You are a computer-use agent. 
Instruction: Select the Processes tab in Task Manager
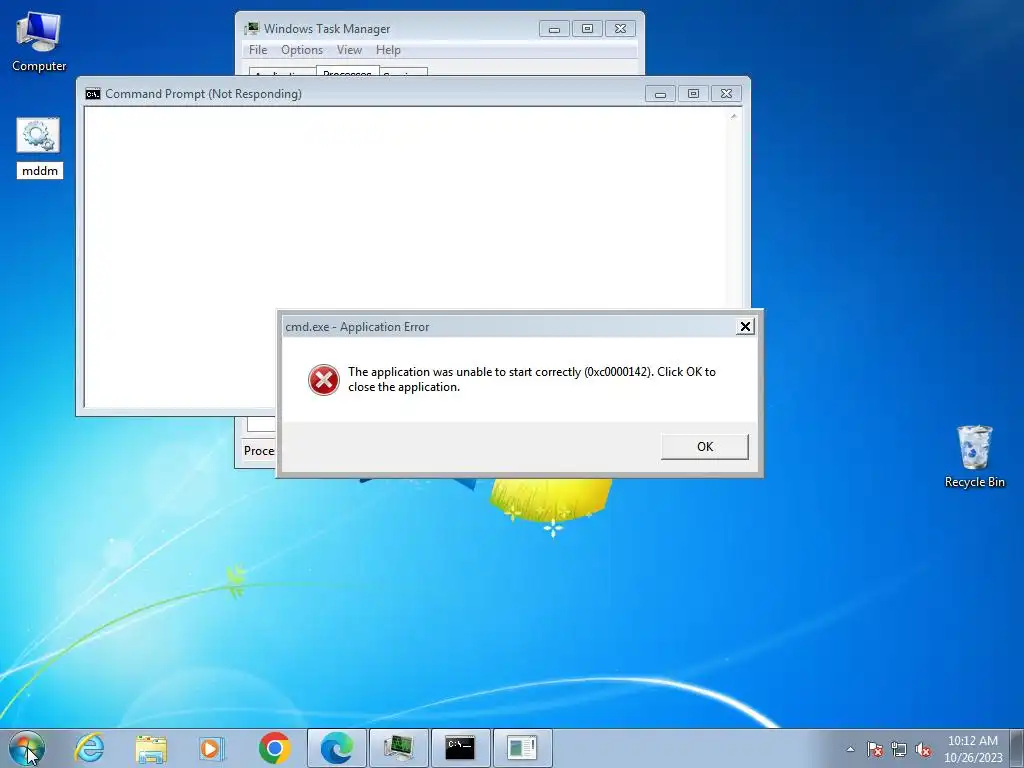click(347, 71)
